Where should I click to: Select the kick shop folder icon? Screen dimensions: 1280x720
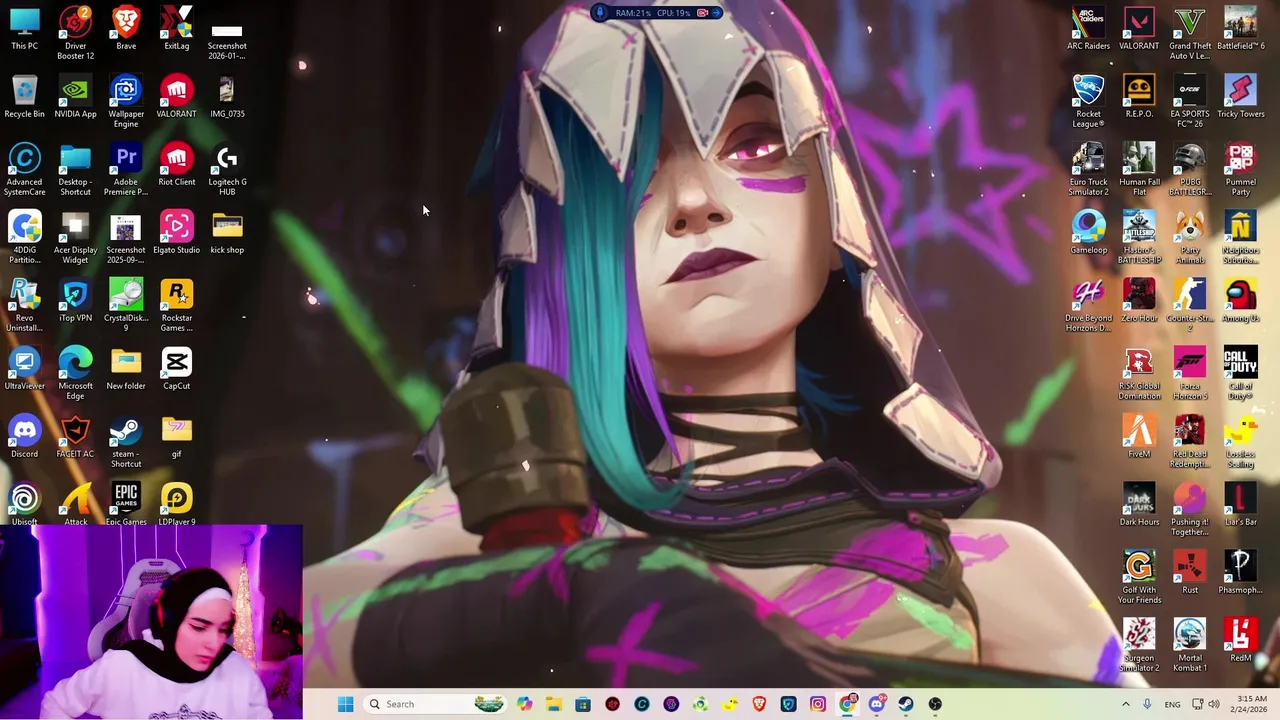227,233
